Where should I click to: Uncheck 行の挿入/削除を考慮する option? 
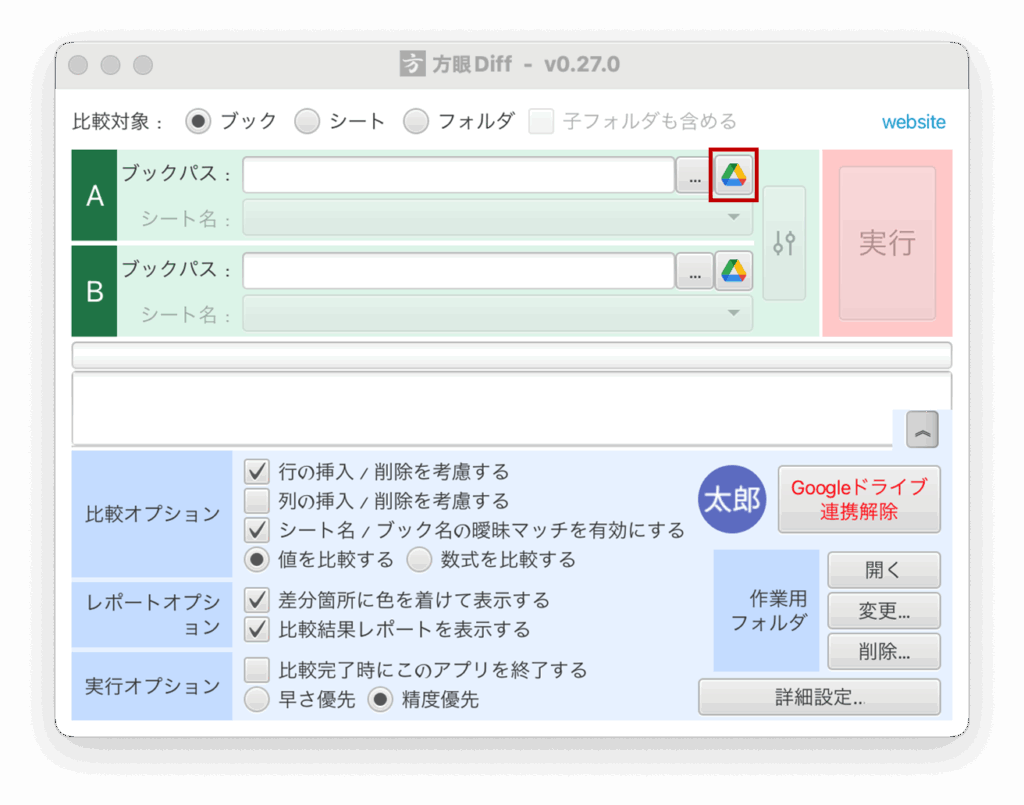[258, 471]
